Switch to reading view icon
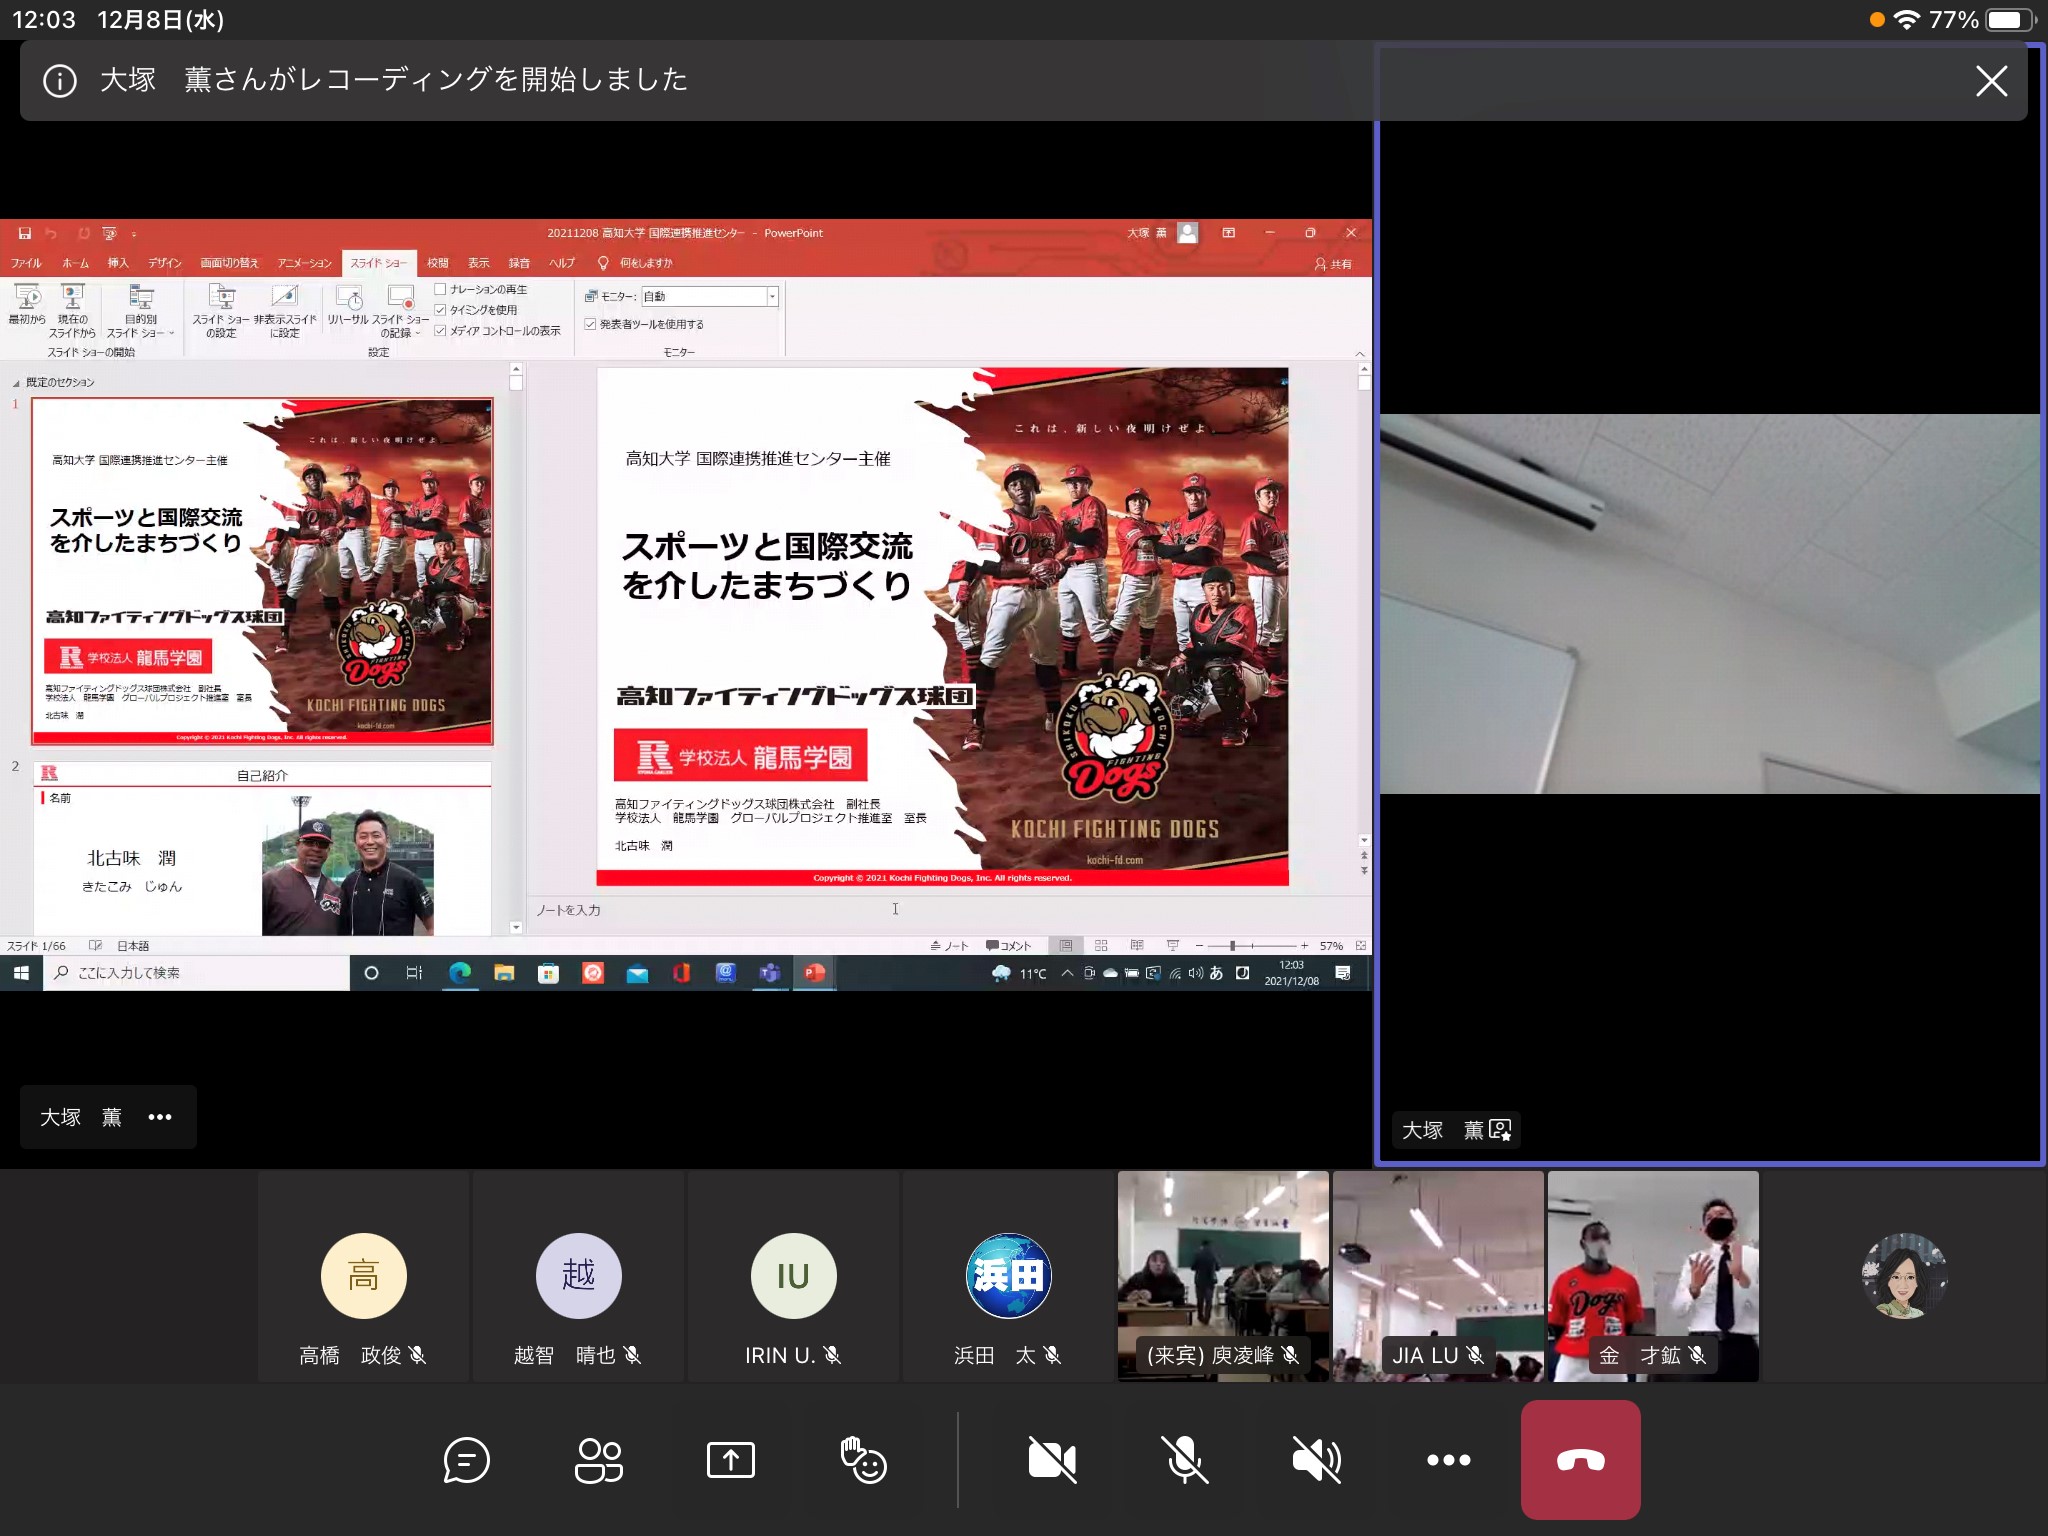The width and height of the screenshot is (2048, 1536). pyautogui.click(x=1137, y=946)
